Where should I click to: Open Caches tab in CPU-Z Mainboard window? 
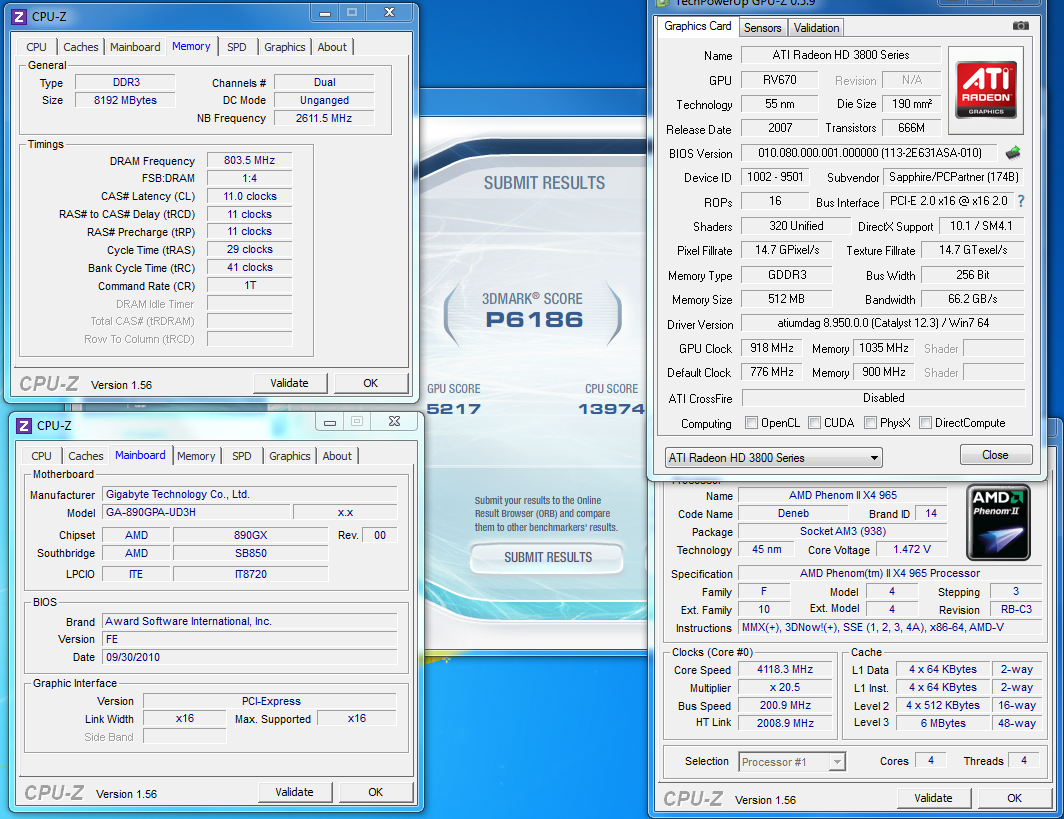click(86, 456)
